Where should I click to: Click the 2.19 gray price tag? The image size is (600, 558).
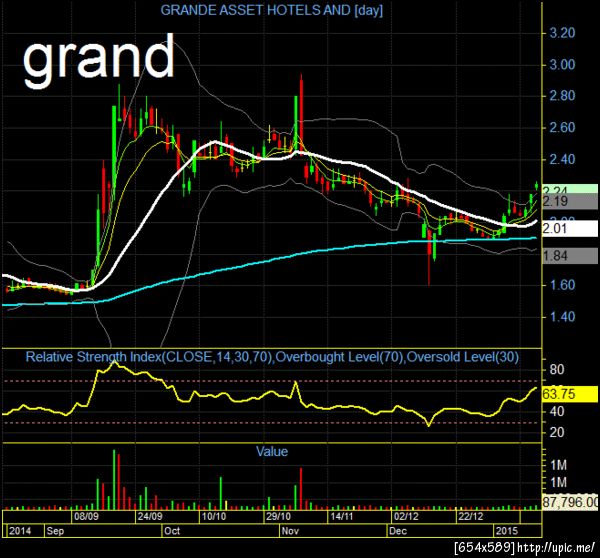570,201
